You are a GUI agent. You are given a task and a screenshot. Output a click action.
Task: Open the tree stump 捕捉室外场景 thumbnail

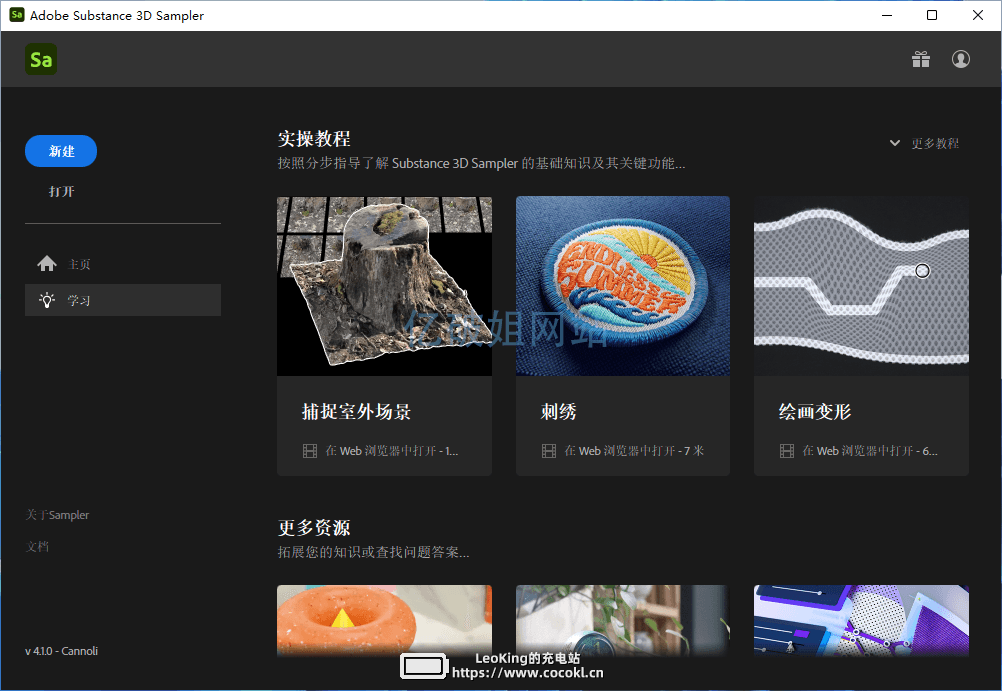coord(384,286)
